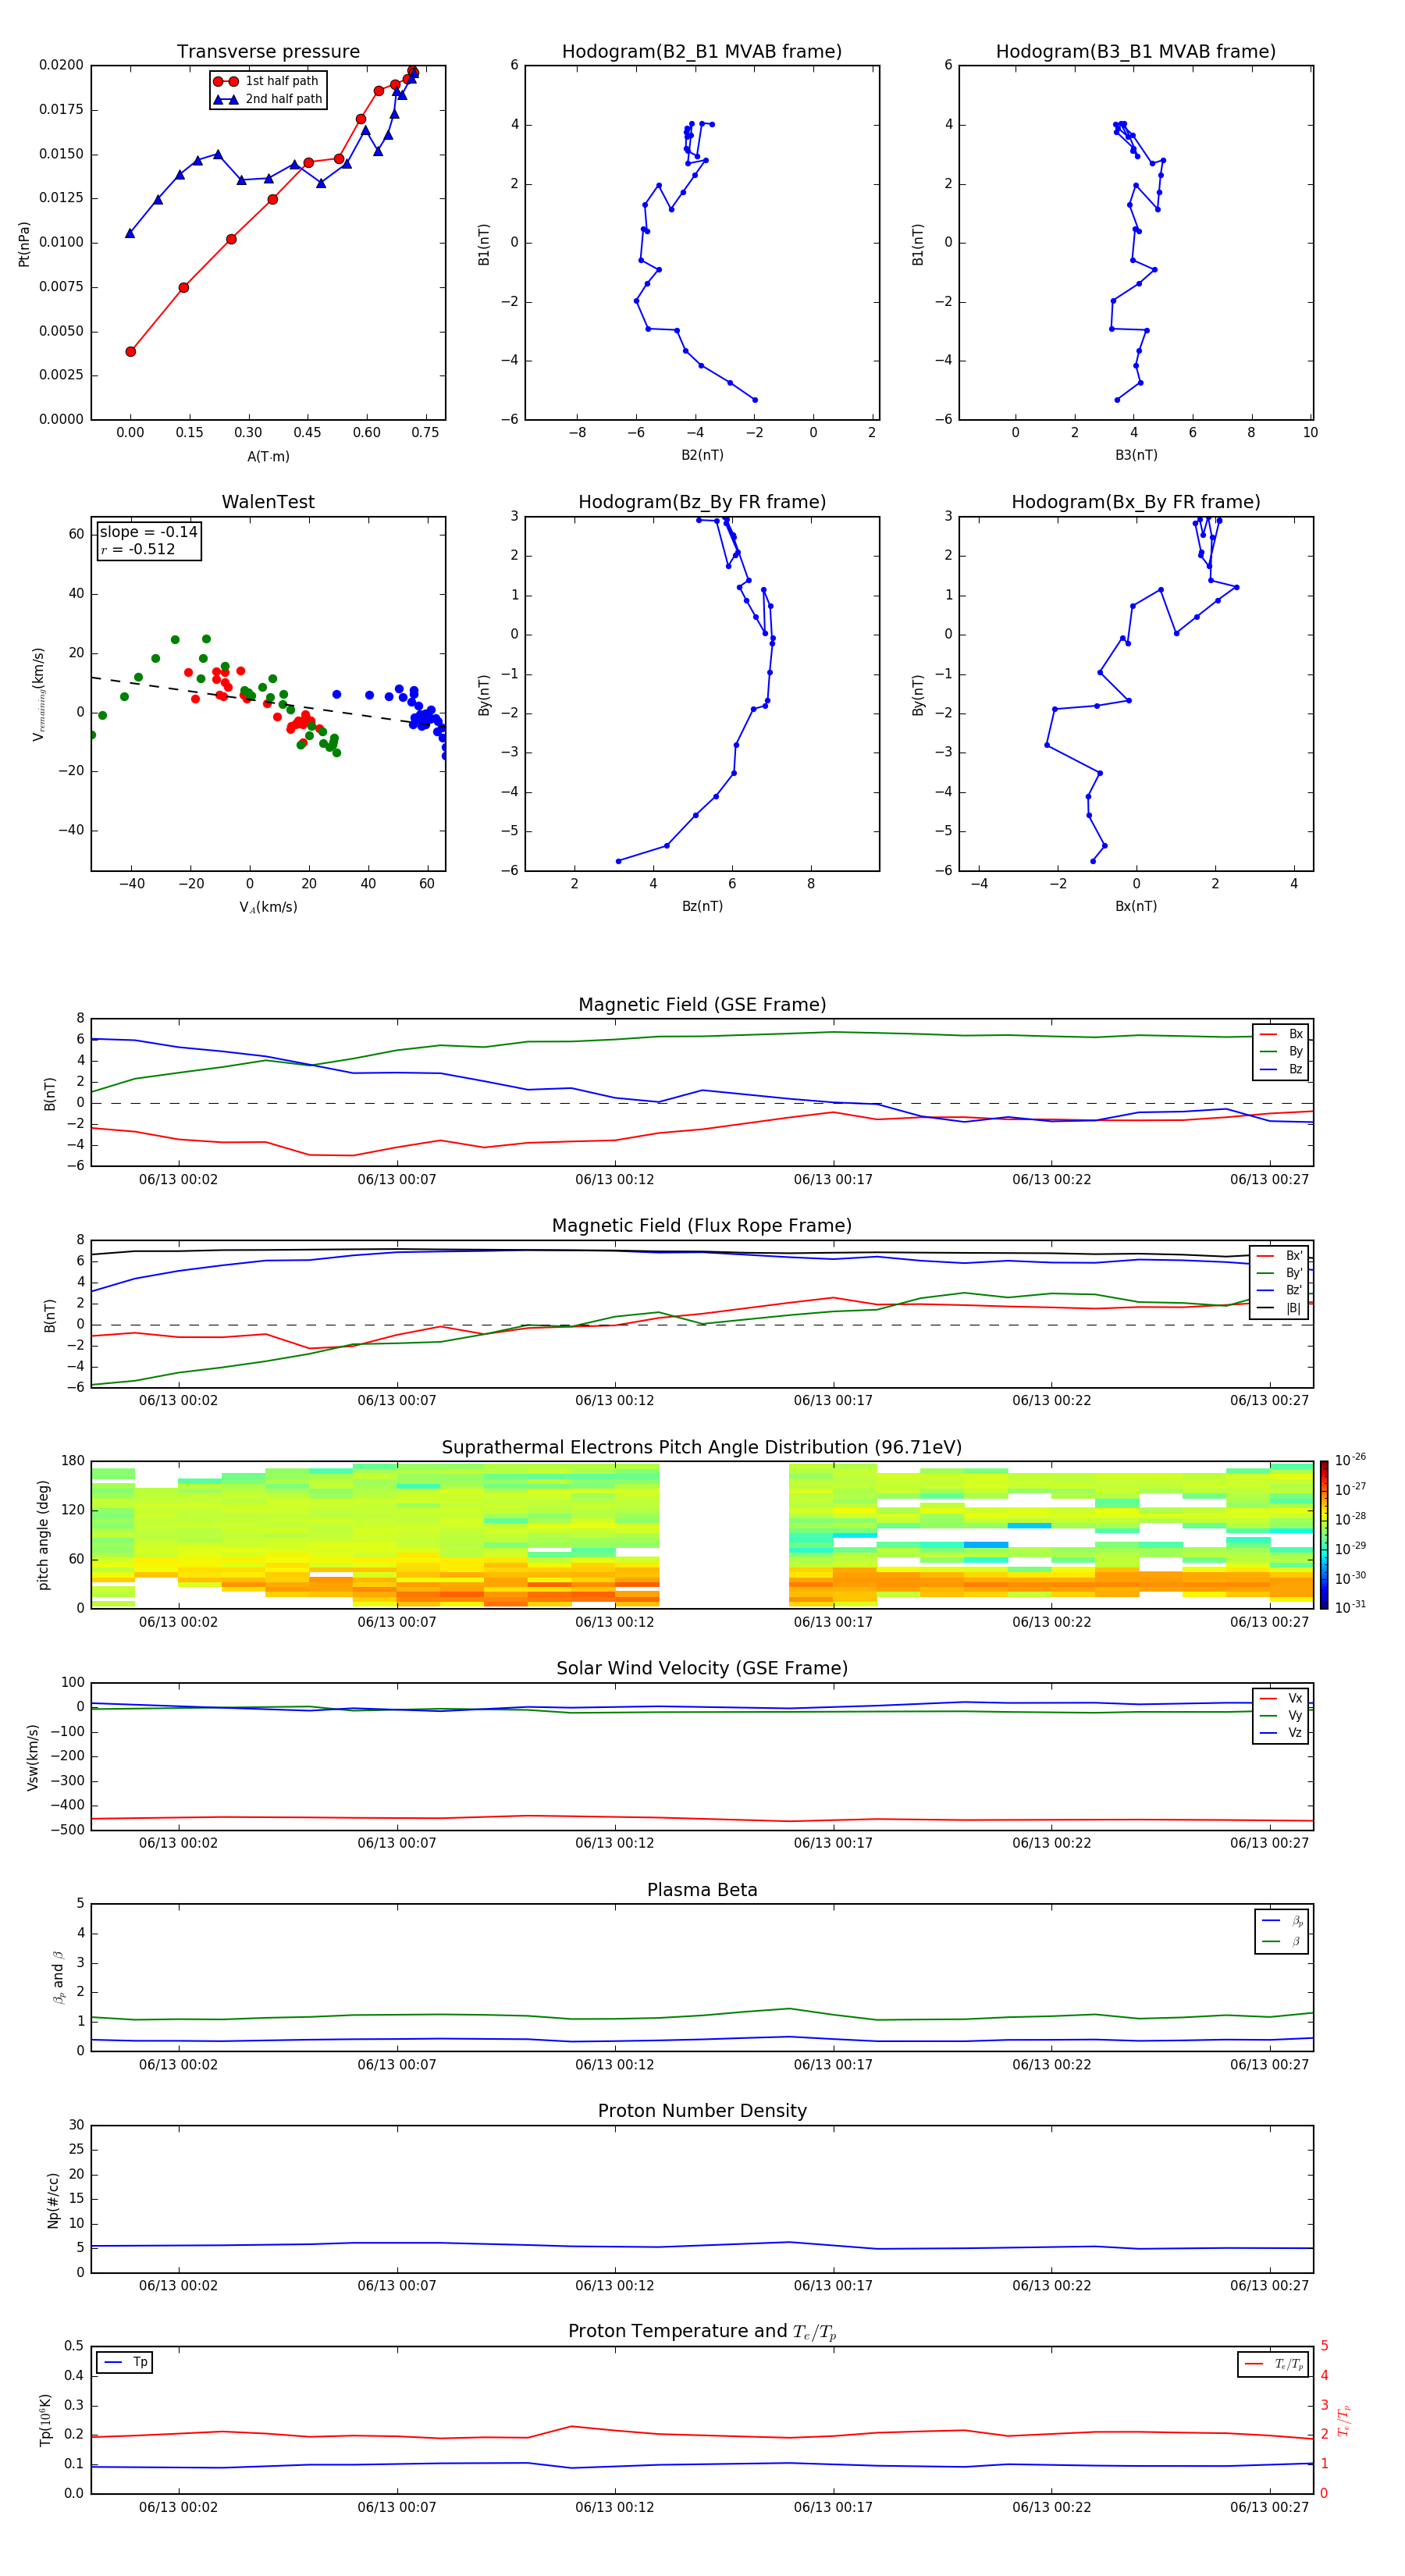The width and height of the screenshot is (1405, 2576).
Task: Click the βp entry in Plasma Beta legend
Action: tap(1282, 1921)
